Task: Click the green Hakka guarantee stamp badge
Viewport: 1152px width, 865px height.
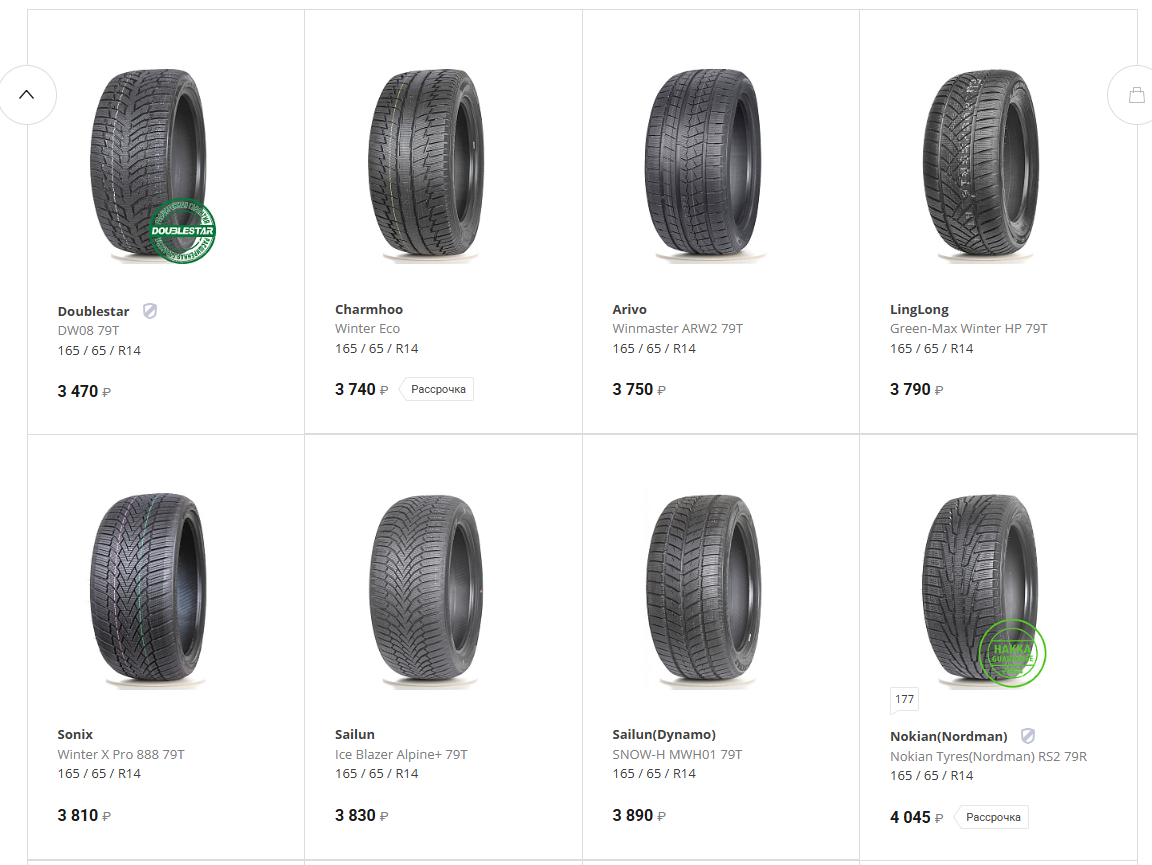Action: [x=1012, y=653]
